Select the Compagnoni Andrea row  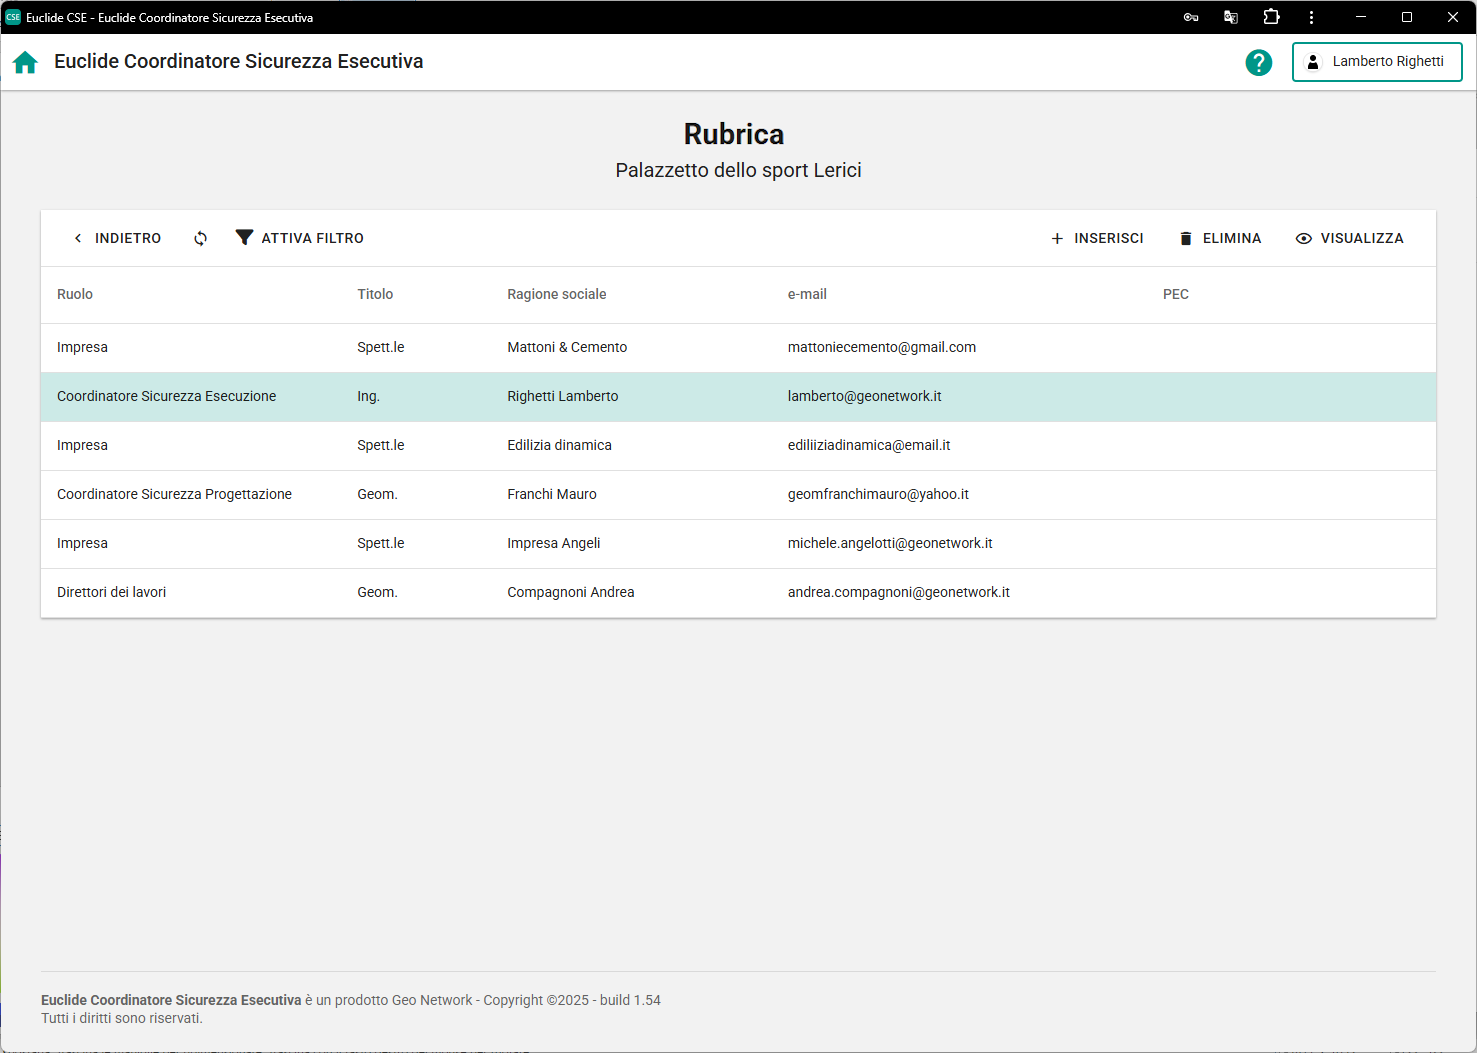[570, 592]
